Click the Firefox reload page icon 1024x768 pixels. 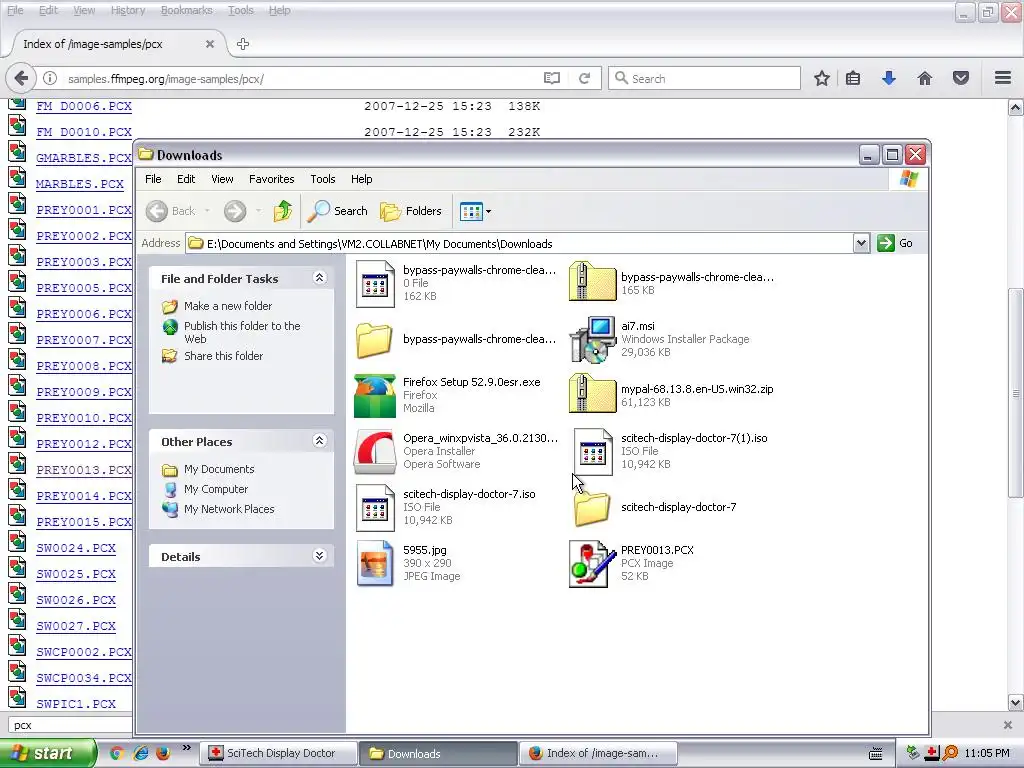coord(584,78)
